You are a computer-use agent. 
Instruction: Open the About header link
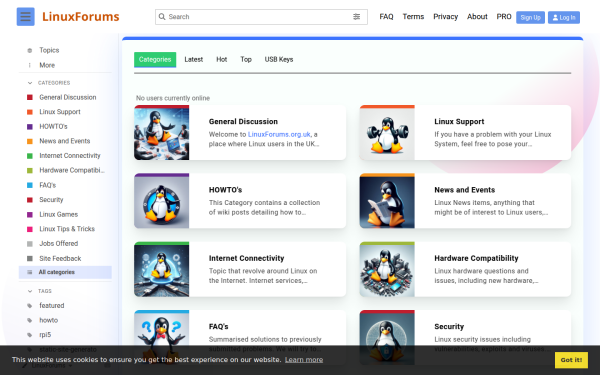click(x=477, y=16)
